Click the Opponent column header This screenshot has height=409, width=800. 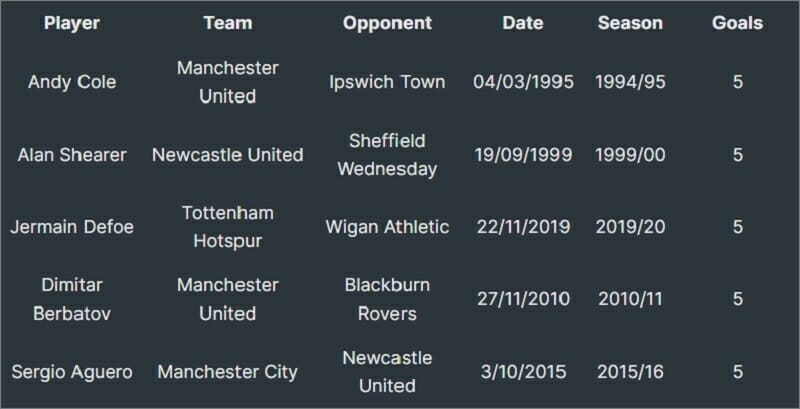pyautogui.click(x=387, y=23)
